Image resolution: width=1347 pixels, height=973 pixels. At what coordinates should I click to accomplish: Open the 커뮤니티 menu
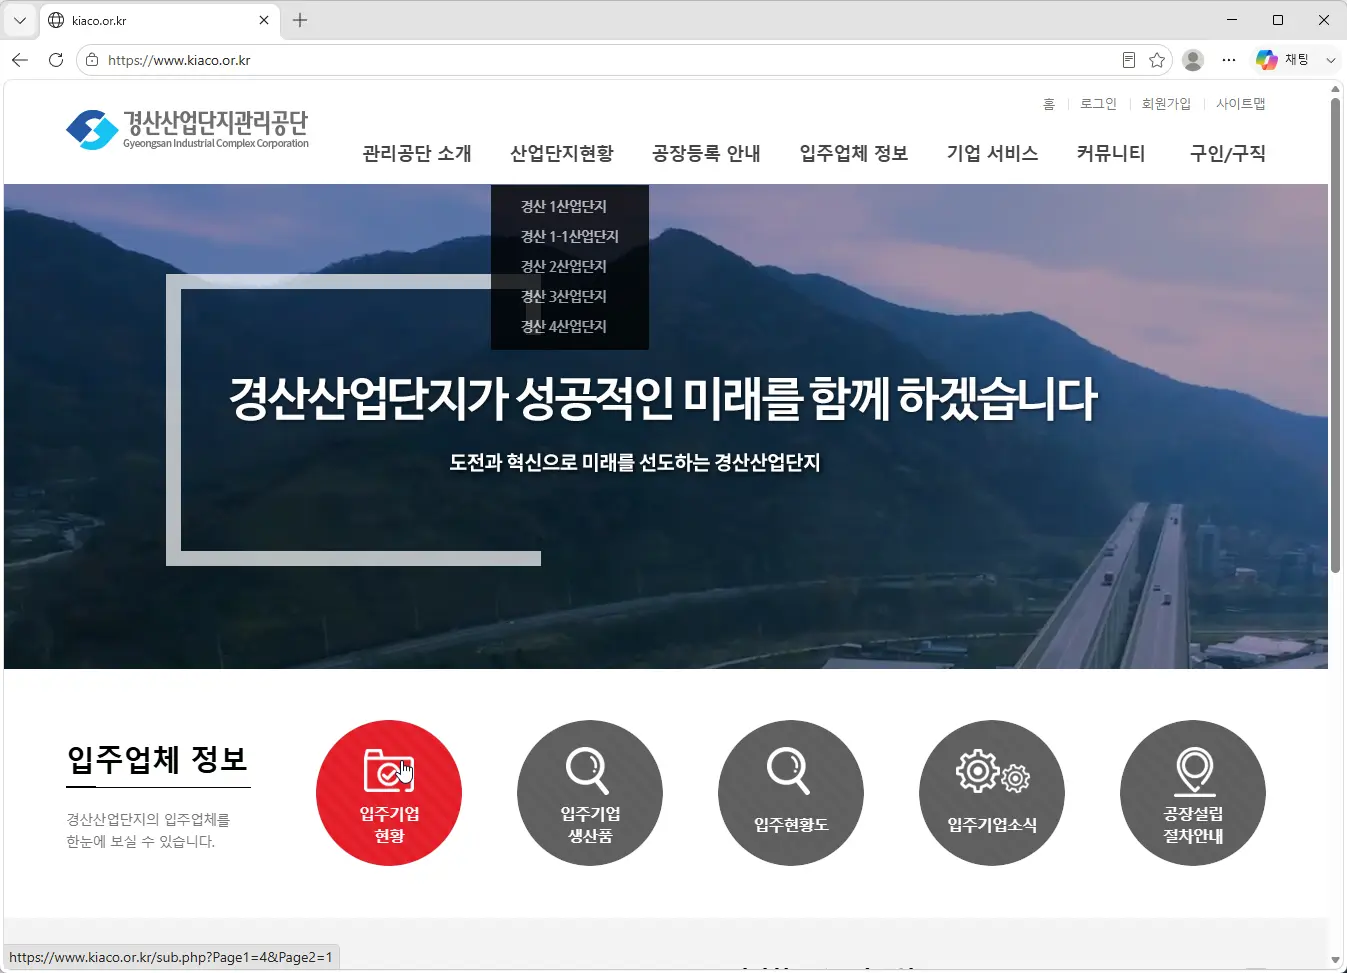pyautogui.click(x=1111, y=153)
